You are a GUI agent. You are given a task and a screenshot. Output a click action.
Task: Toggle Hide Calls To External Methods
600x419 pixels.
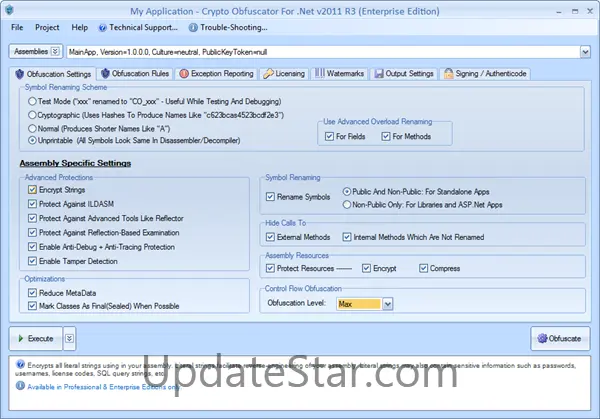[270, 237]
